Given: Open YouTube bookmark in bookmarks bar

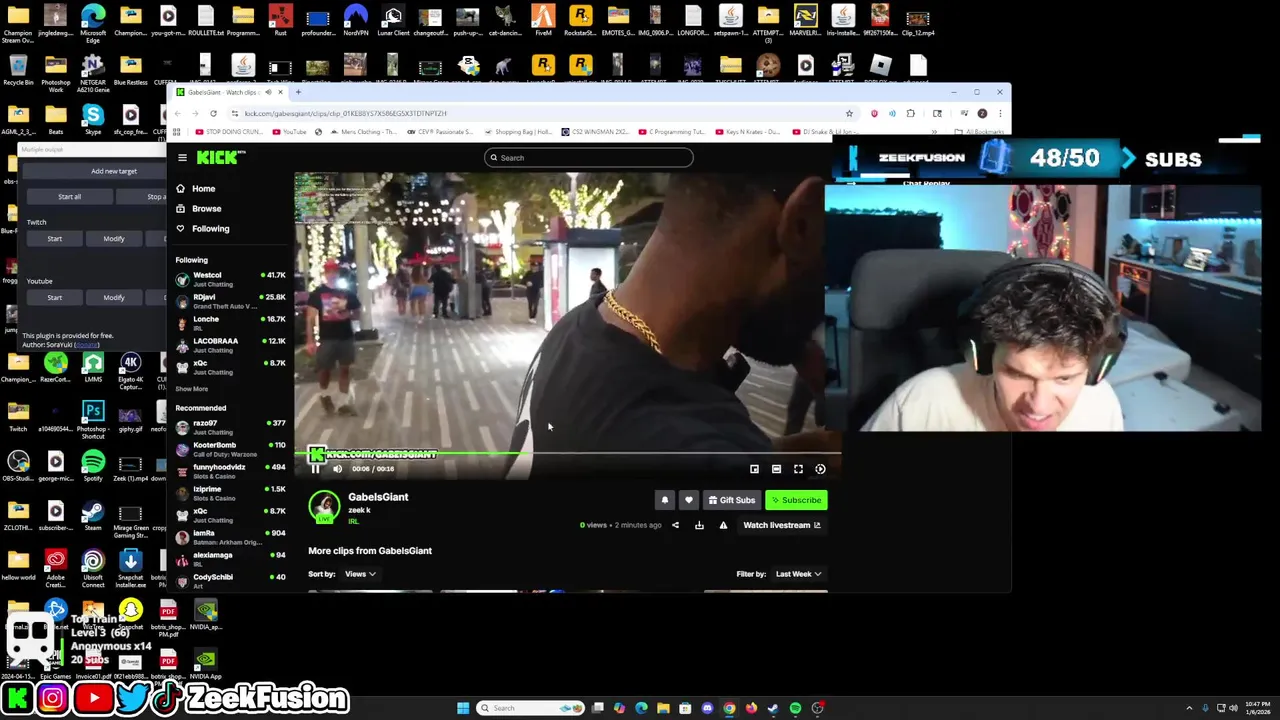Looking at the screenshot, I should tap(288, 132).
